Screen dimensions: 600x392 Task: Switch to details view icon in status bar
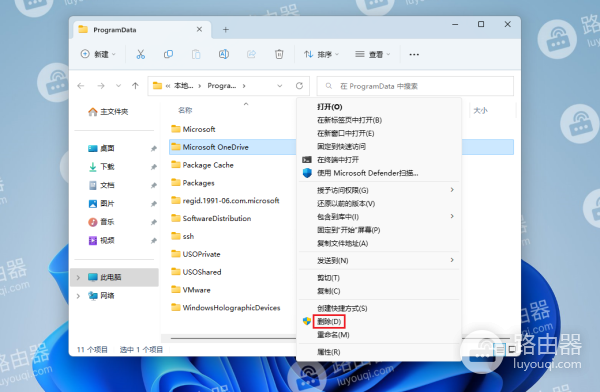coord(500,349)
